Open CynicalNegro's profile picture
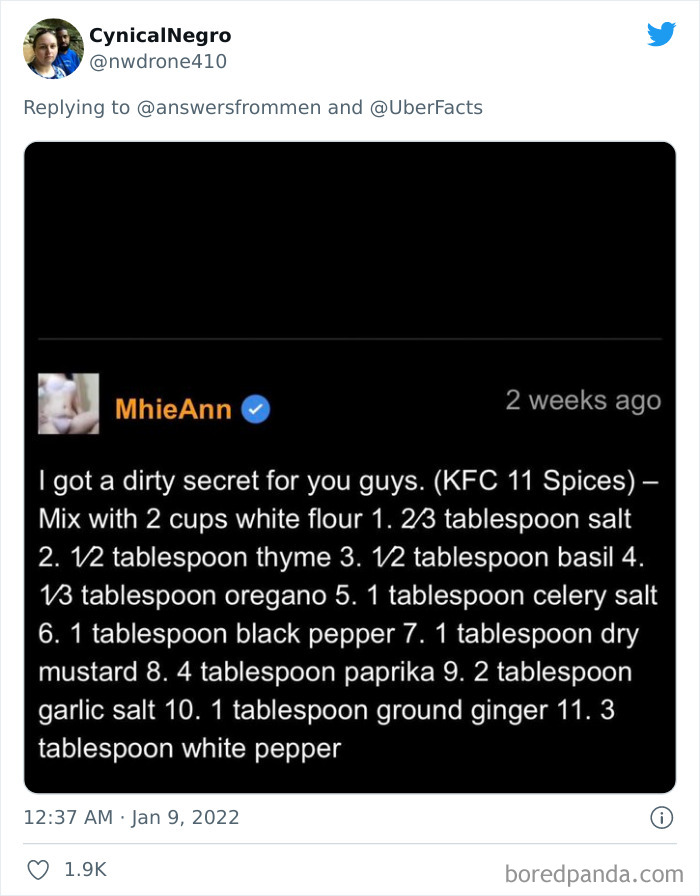The image size is (700, 896). click(x=53, y=49)
